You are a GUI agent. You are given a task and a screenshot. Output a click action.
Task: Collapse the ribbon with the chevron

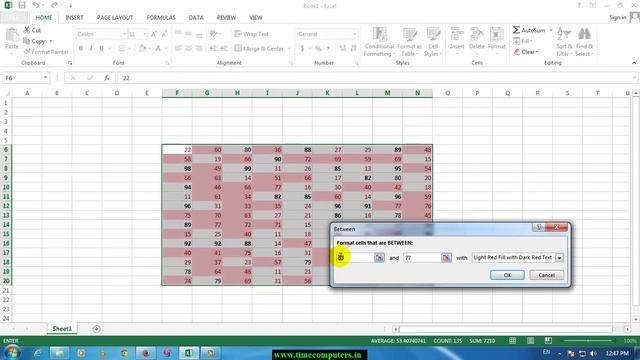click(x=633, y=63)
